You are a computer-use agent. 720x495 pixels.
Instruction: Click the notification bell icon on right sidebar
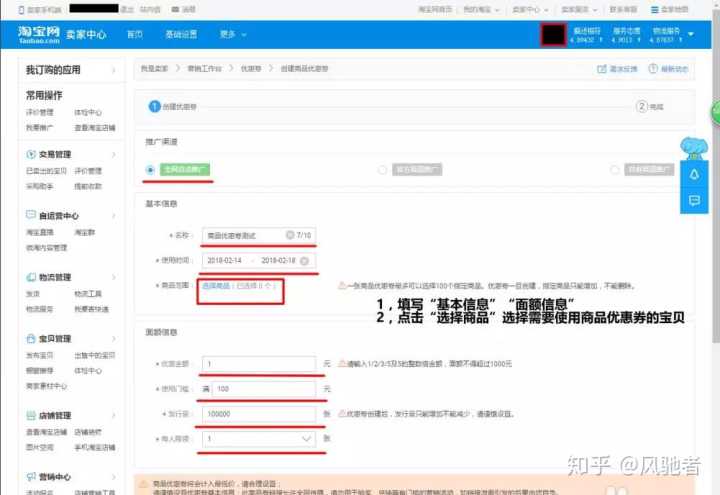(694, 174)
